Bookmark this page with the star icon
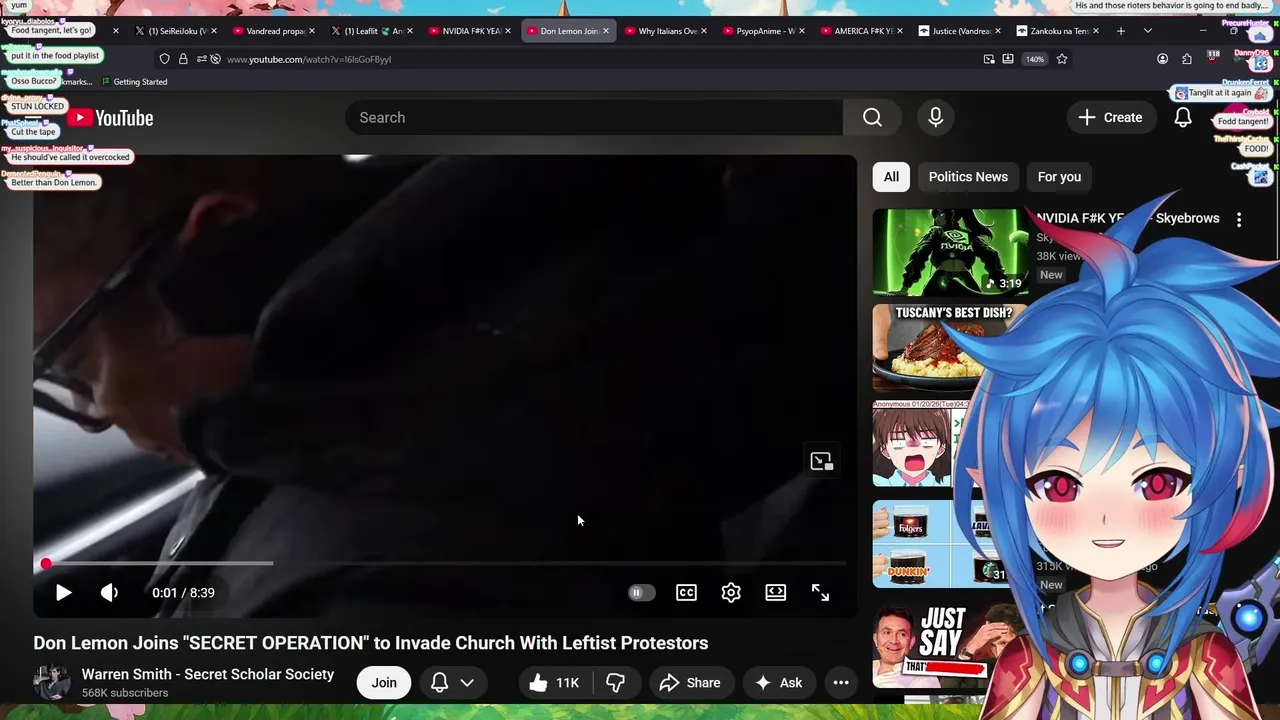 pos(1062,59)
